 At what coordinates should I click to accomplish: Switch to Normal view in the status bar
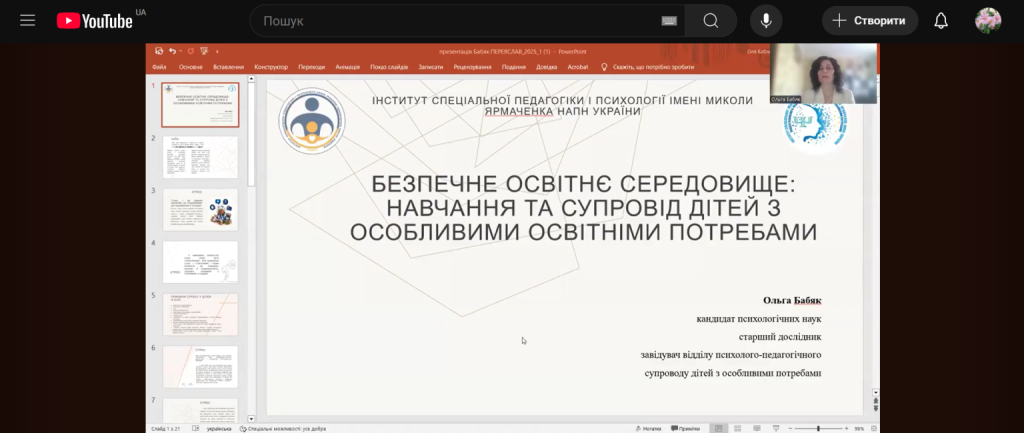pyautogui.click(x=717, y=428)
